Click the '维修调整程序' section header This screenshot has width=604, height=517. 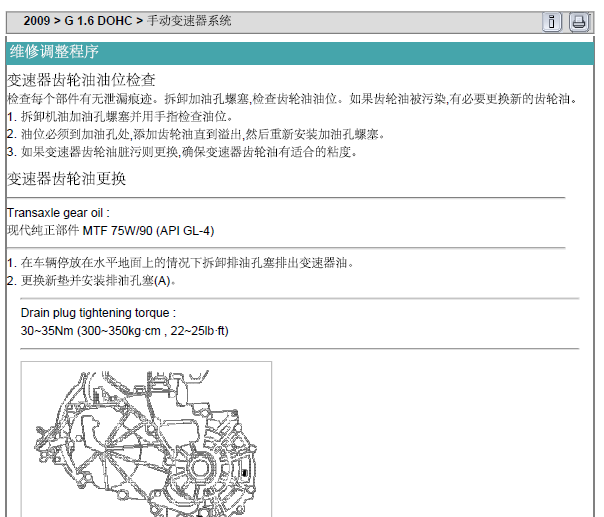(x=300, y=52)
